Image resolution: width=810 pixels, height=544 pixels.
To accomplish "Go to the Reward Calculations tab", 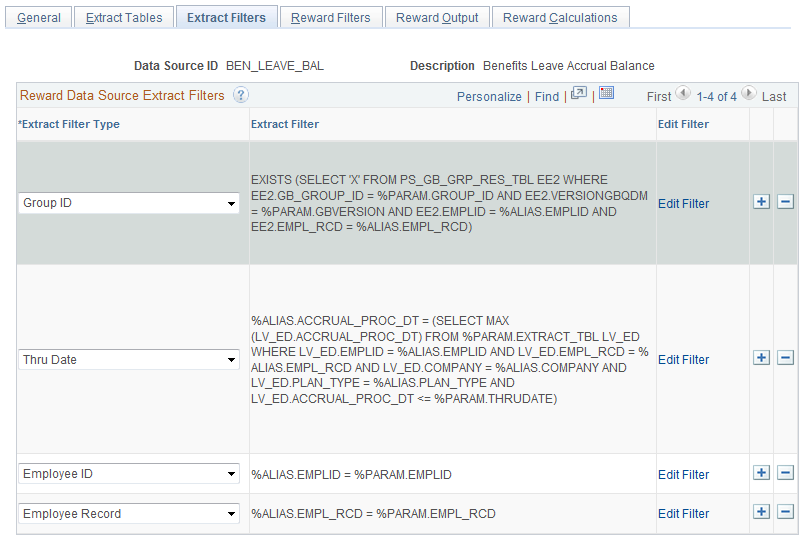I will pos(560,18).
